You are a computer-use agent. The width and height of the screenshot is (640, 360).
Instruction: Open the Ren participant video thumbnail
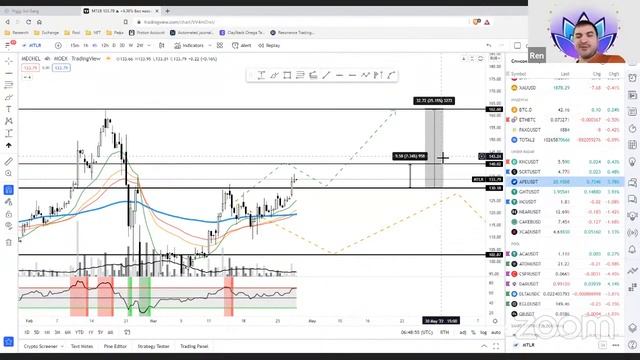point(584,31)
